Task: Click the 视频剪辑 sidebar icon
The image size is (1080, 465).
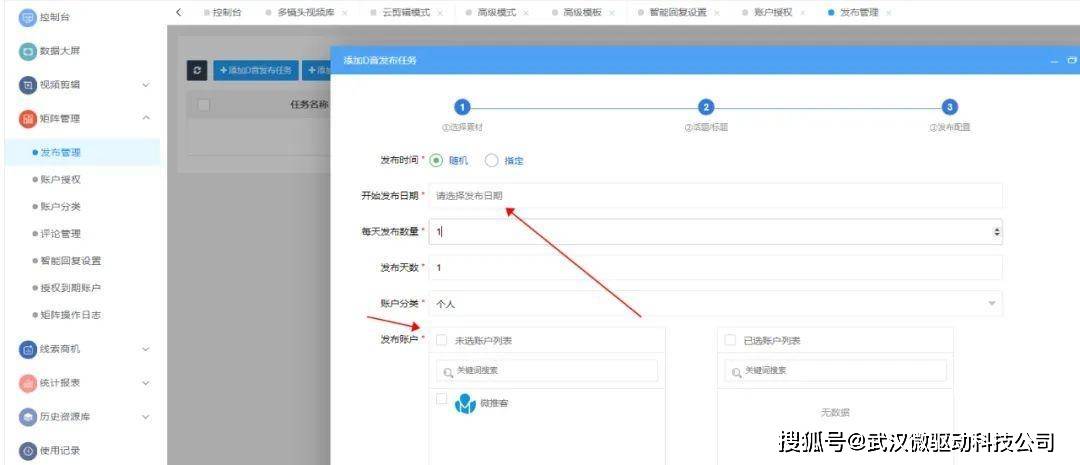Action: (27, 85)
